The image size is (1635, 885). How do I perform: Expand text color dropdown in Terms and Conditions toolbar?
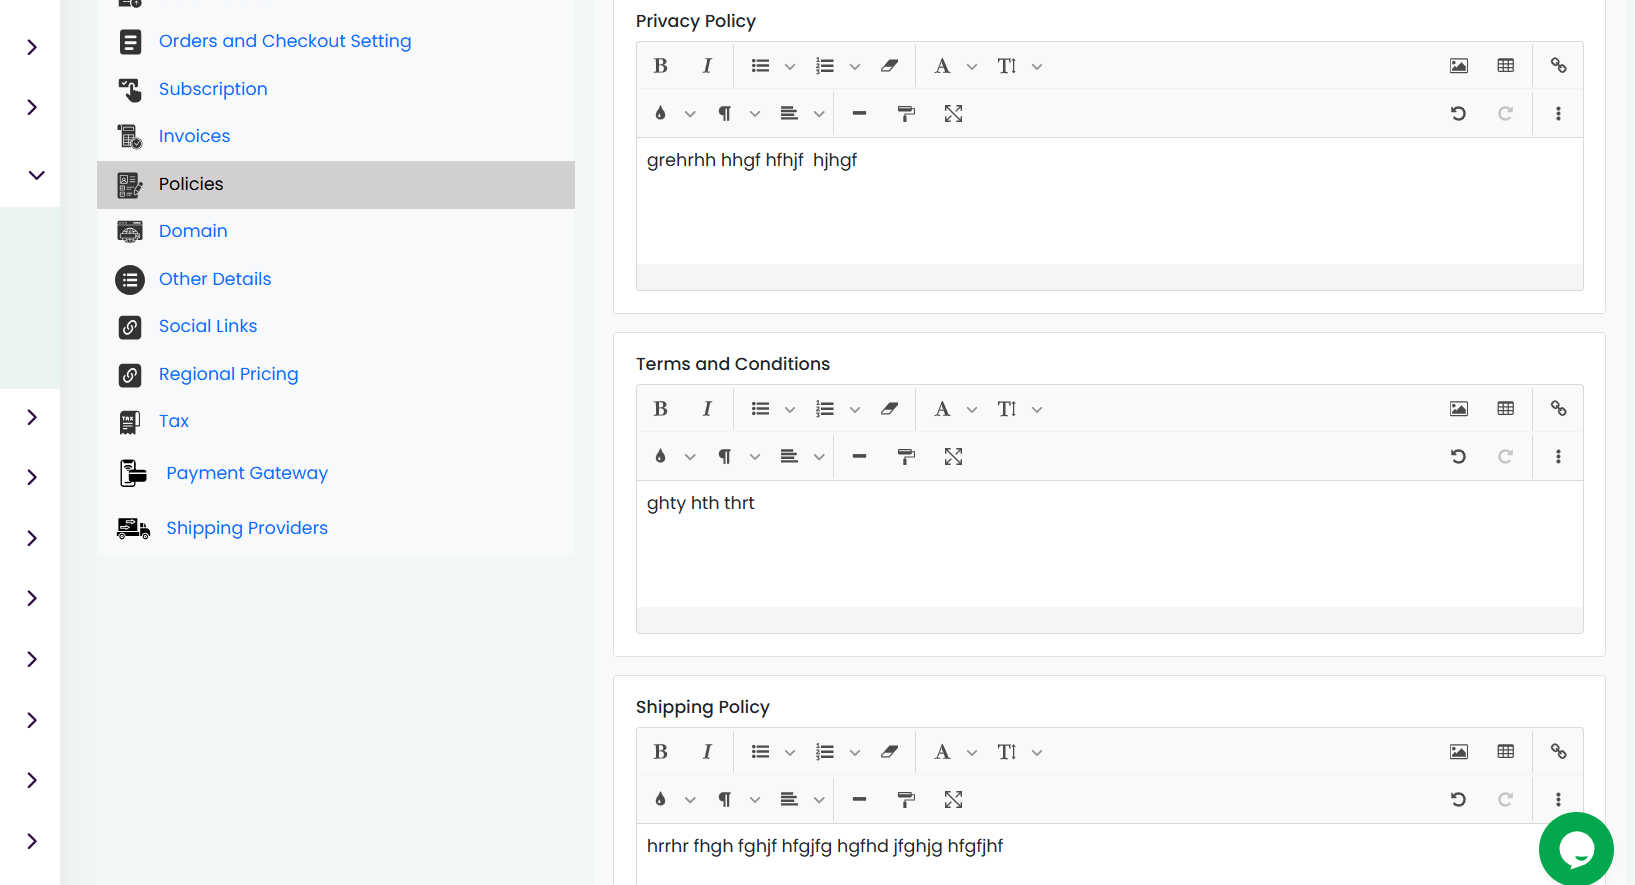(x=690, y=457)
